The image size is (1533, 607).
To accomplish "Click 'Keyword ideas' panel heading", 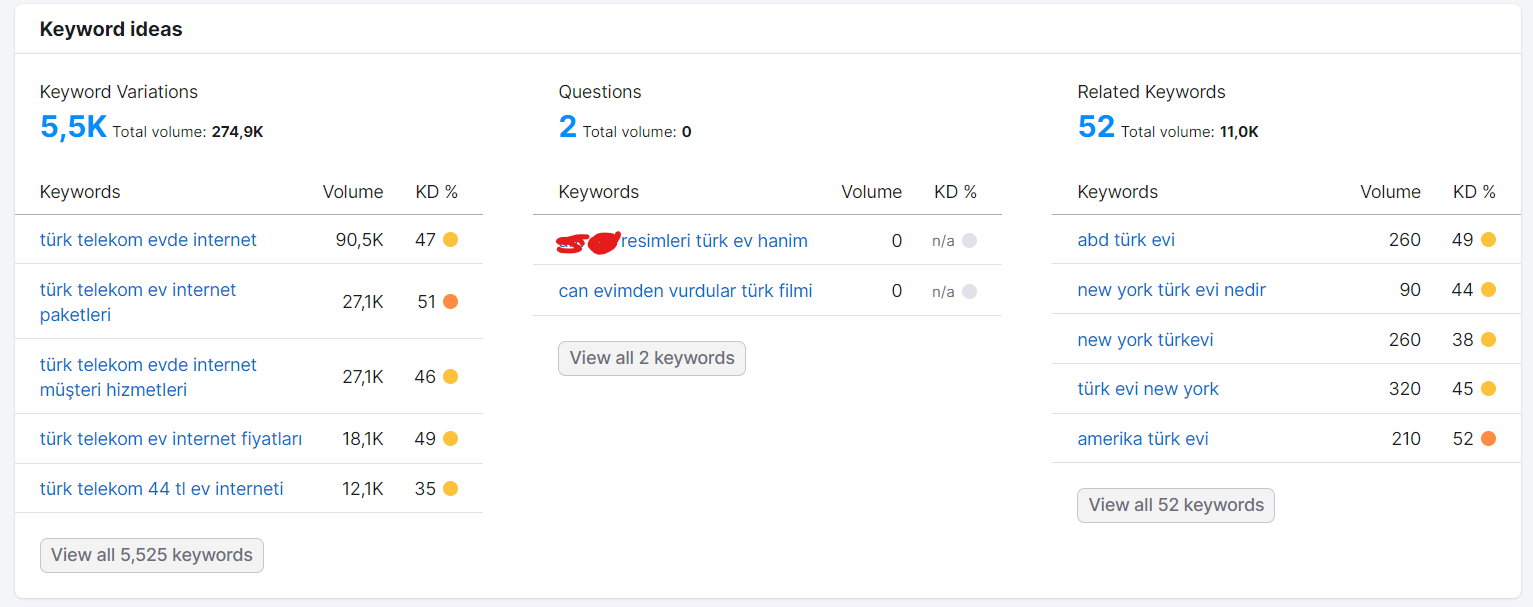I will pos(111,30).
